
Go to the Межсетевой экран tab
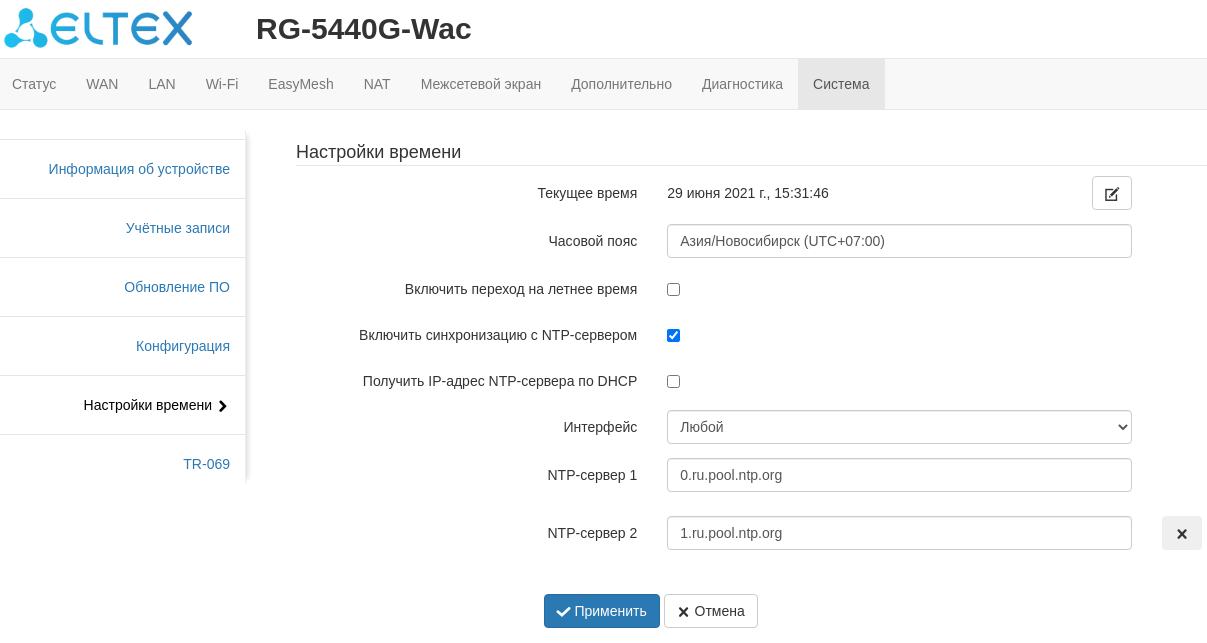[480, 84]
